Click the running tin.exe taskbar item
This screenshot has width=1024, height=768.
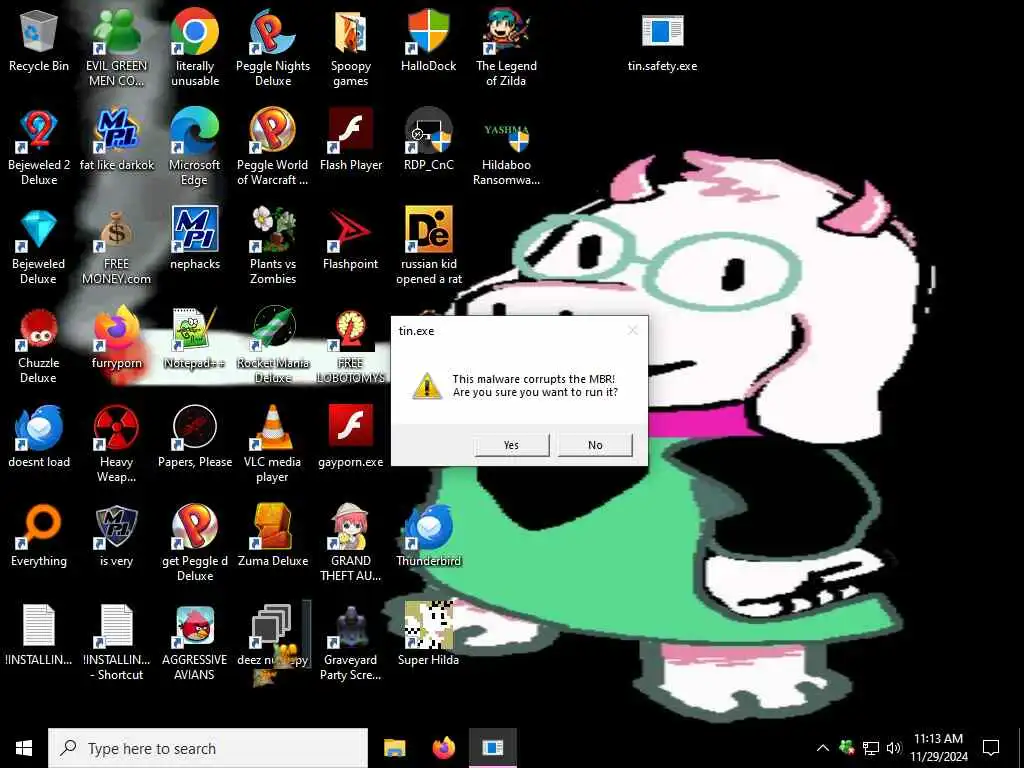(493, 748)
